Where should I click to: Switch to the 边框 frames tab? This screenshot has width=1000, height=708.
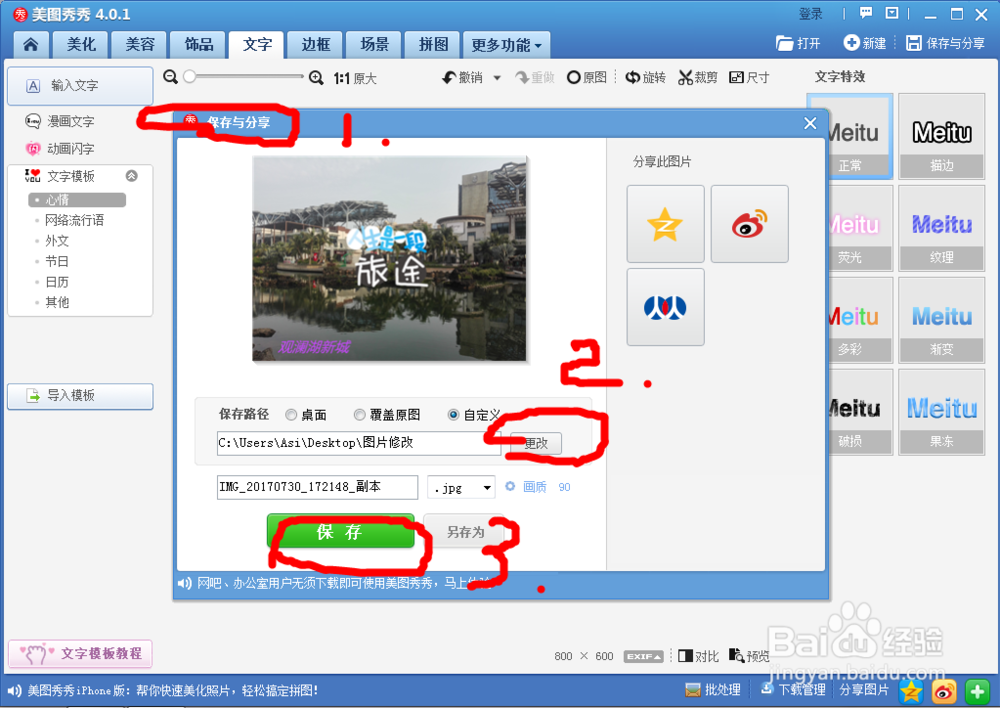tap(314, 44)
